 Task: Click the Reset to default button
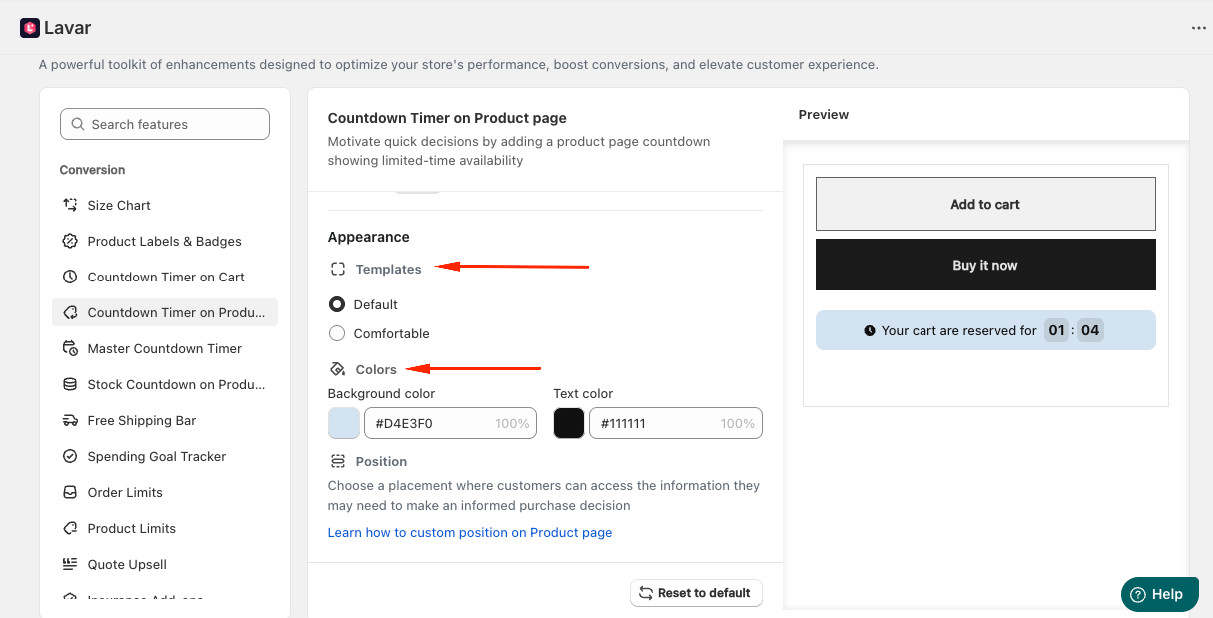pyautogui.click(x=696, y=593)
